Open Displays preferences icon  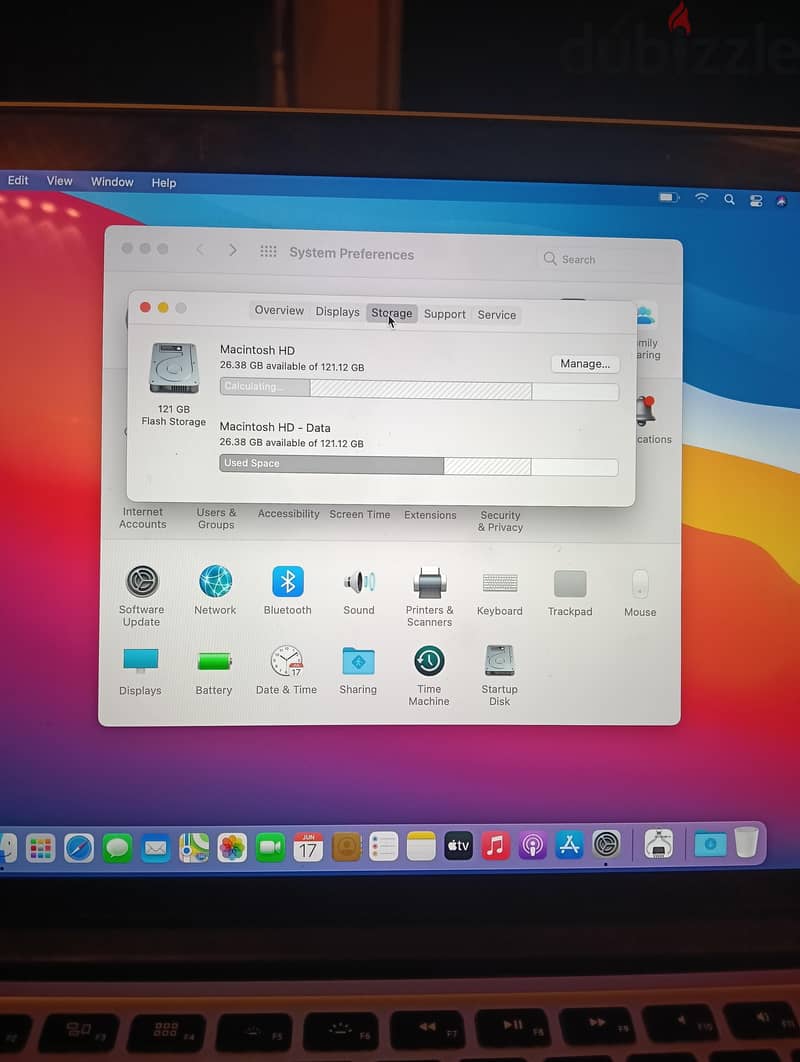click(141, 660)
